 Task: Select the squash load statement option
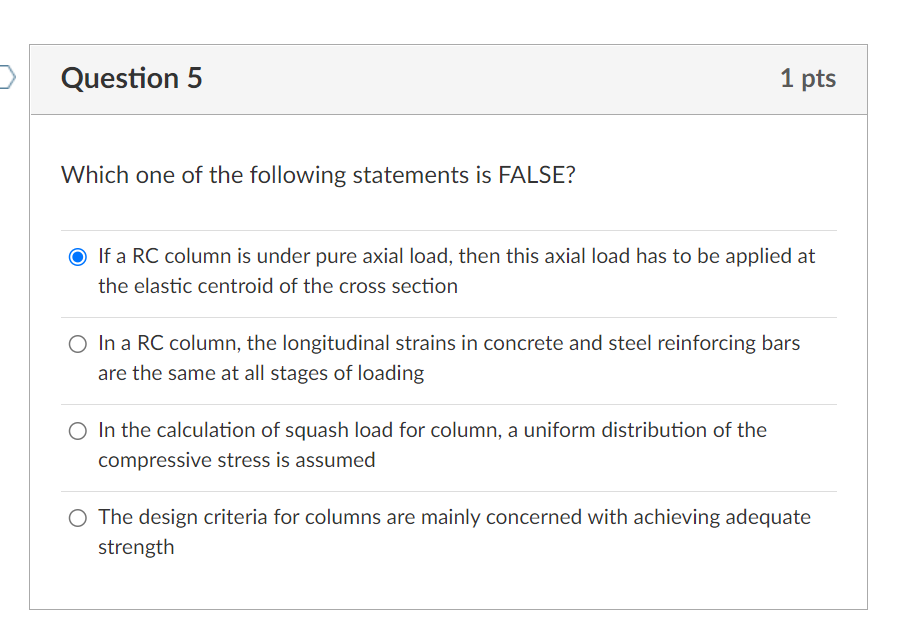77,431
